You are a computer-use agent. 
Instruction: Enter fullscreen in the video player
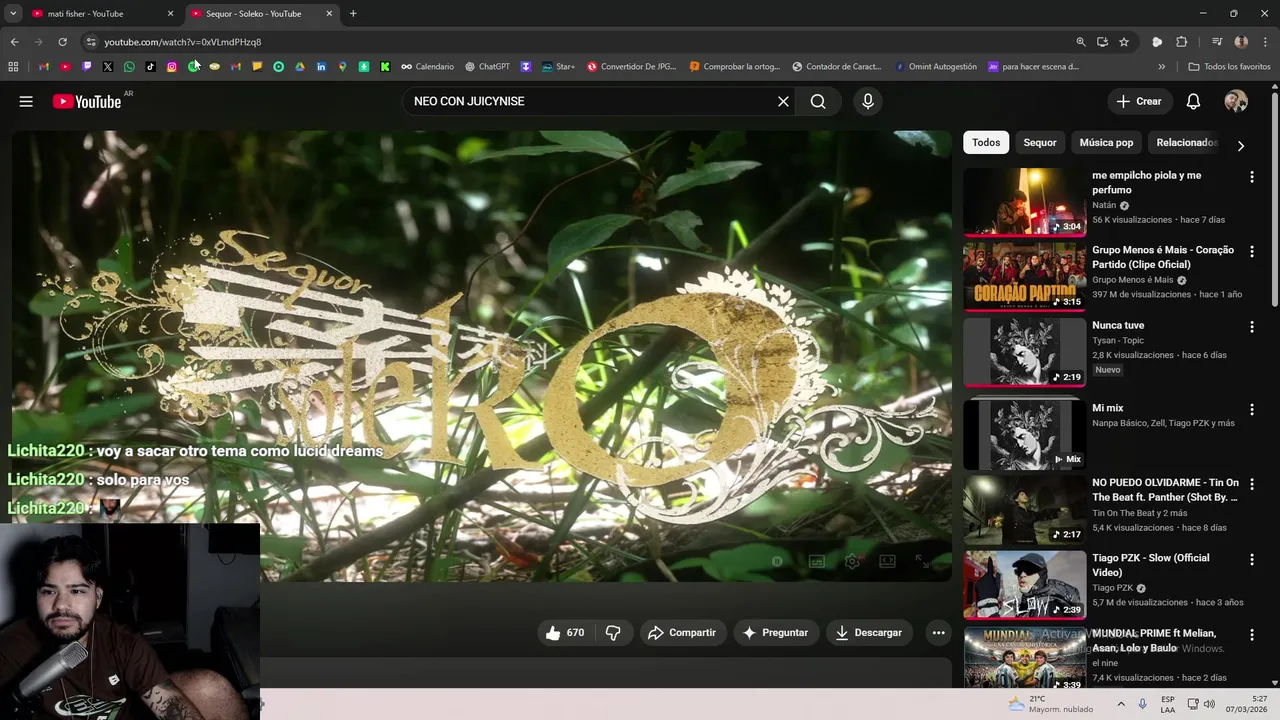tap(922, 561)
